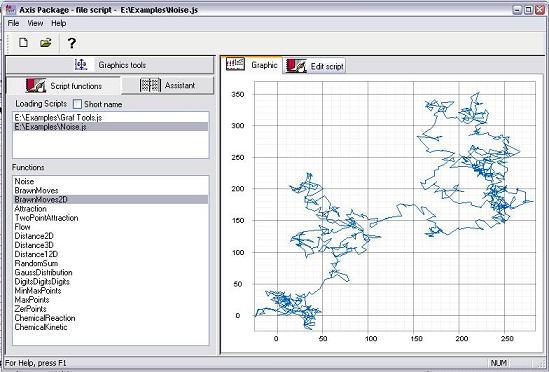Open the File menu

pyautogui.click(x=13, y=23)
